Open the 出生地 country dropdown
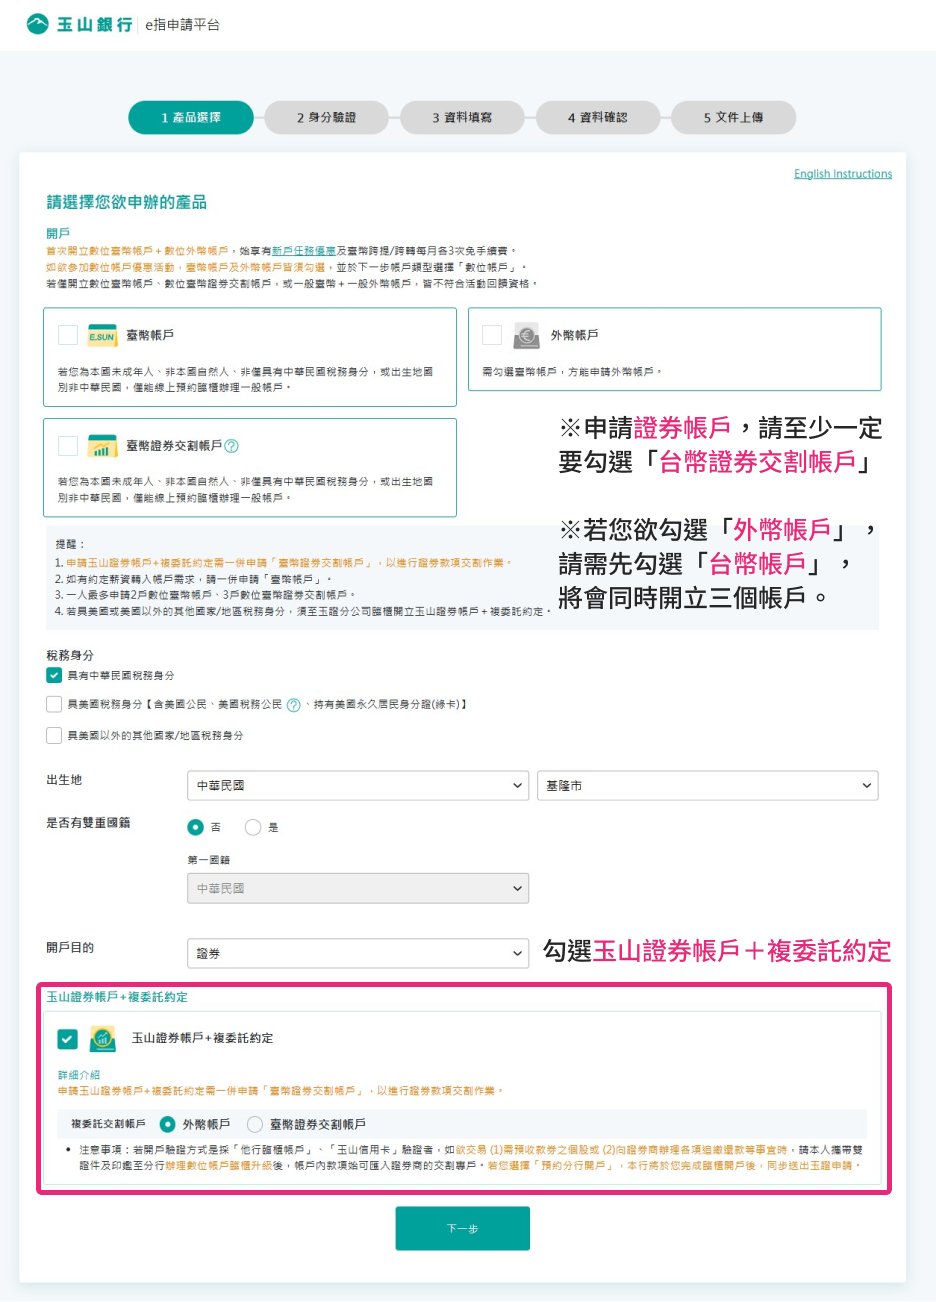Image resolution: width=936 pixels, height=1302 pixels. (x=358, y=786)
